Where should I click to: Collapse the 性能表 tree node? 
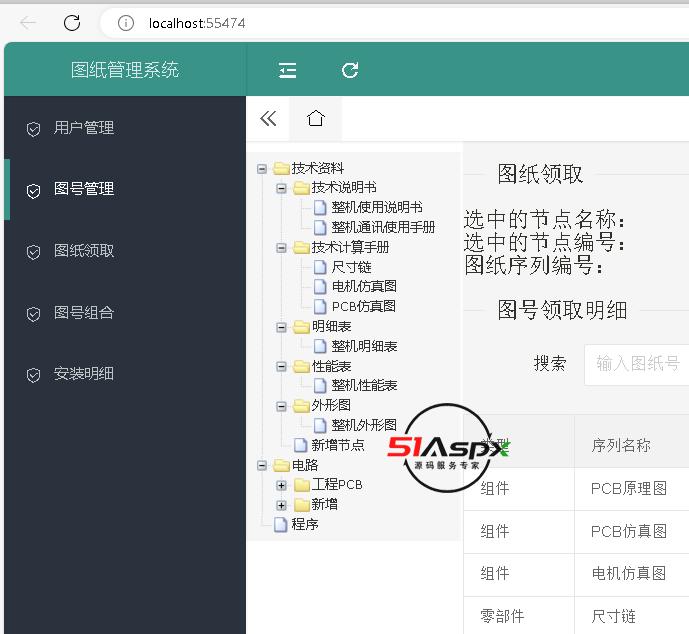(281, 367)
